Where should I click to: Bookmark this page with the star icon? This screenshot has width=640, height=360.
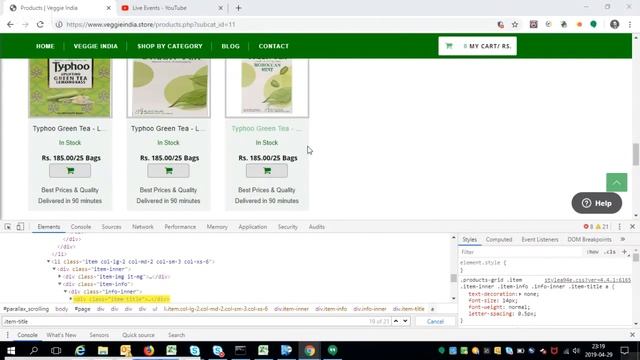tap(515, 24)
